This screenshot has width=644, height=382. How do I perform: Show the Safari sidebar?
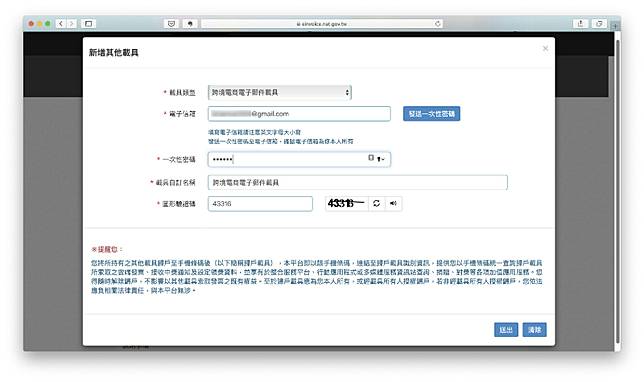point(88,24)
